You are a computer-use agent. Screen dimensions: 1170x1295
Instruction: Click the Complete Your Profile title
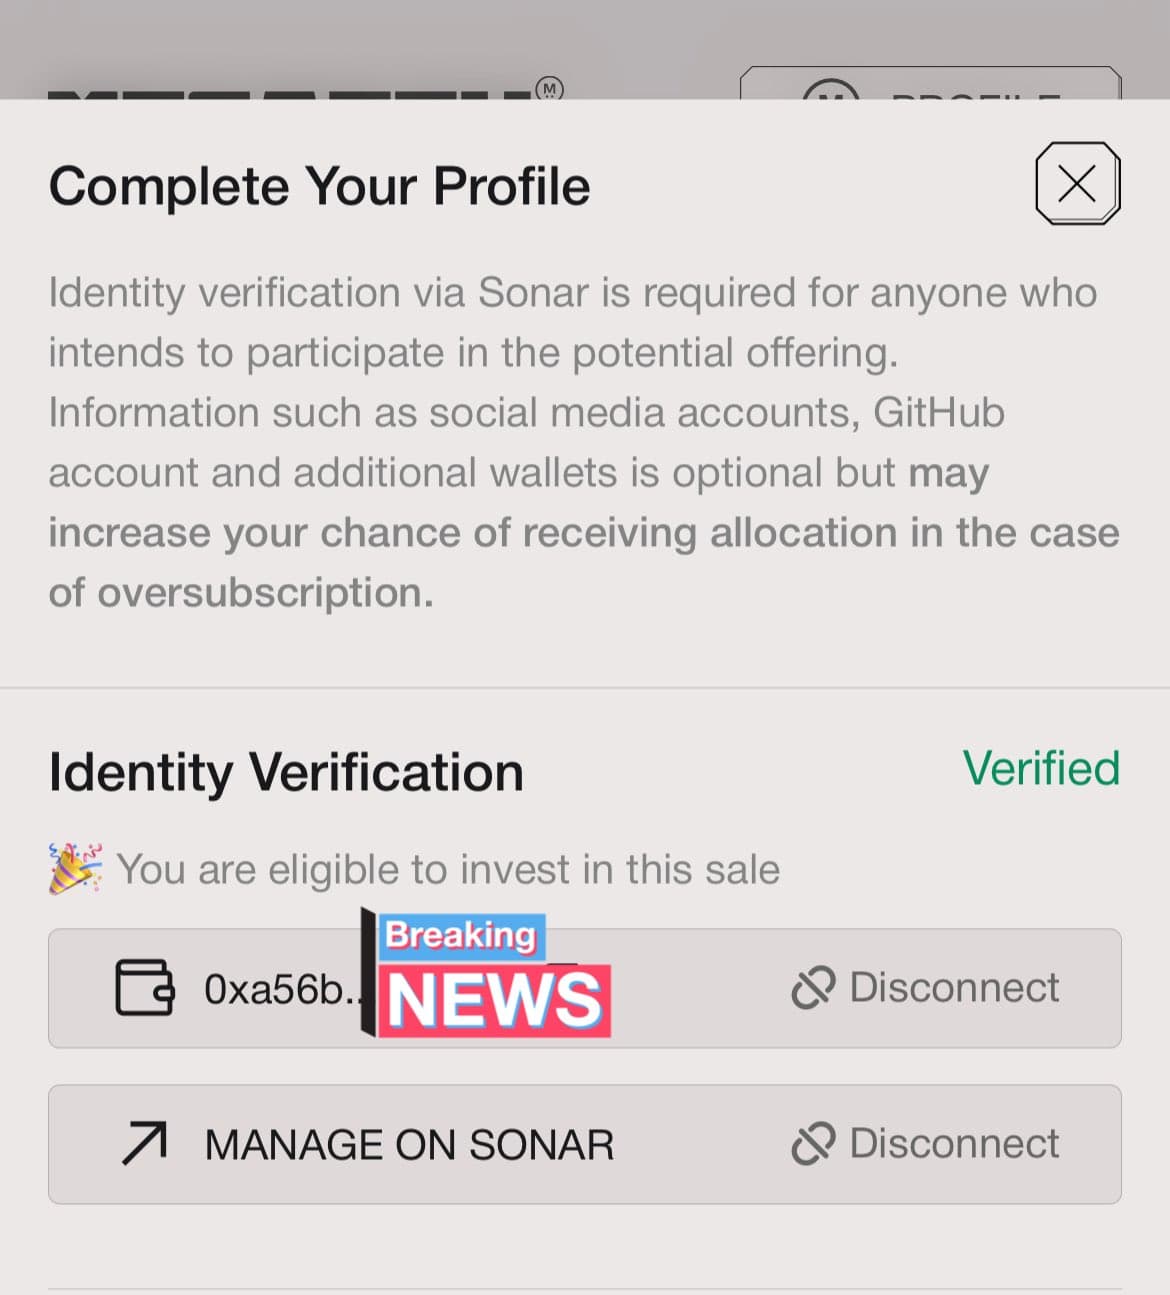pos(319,186)
